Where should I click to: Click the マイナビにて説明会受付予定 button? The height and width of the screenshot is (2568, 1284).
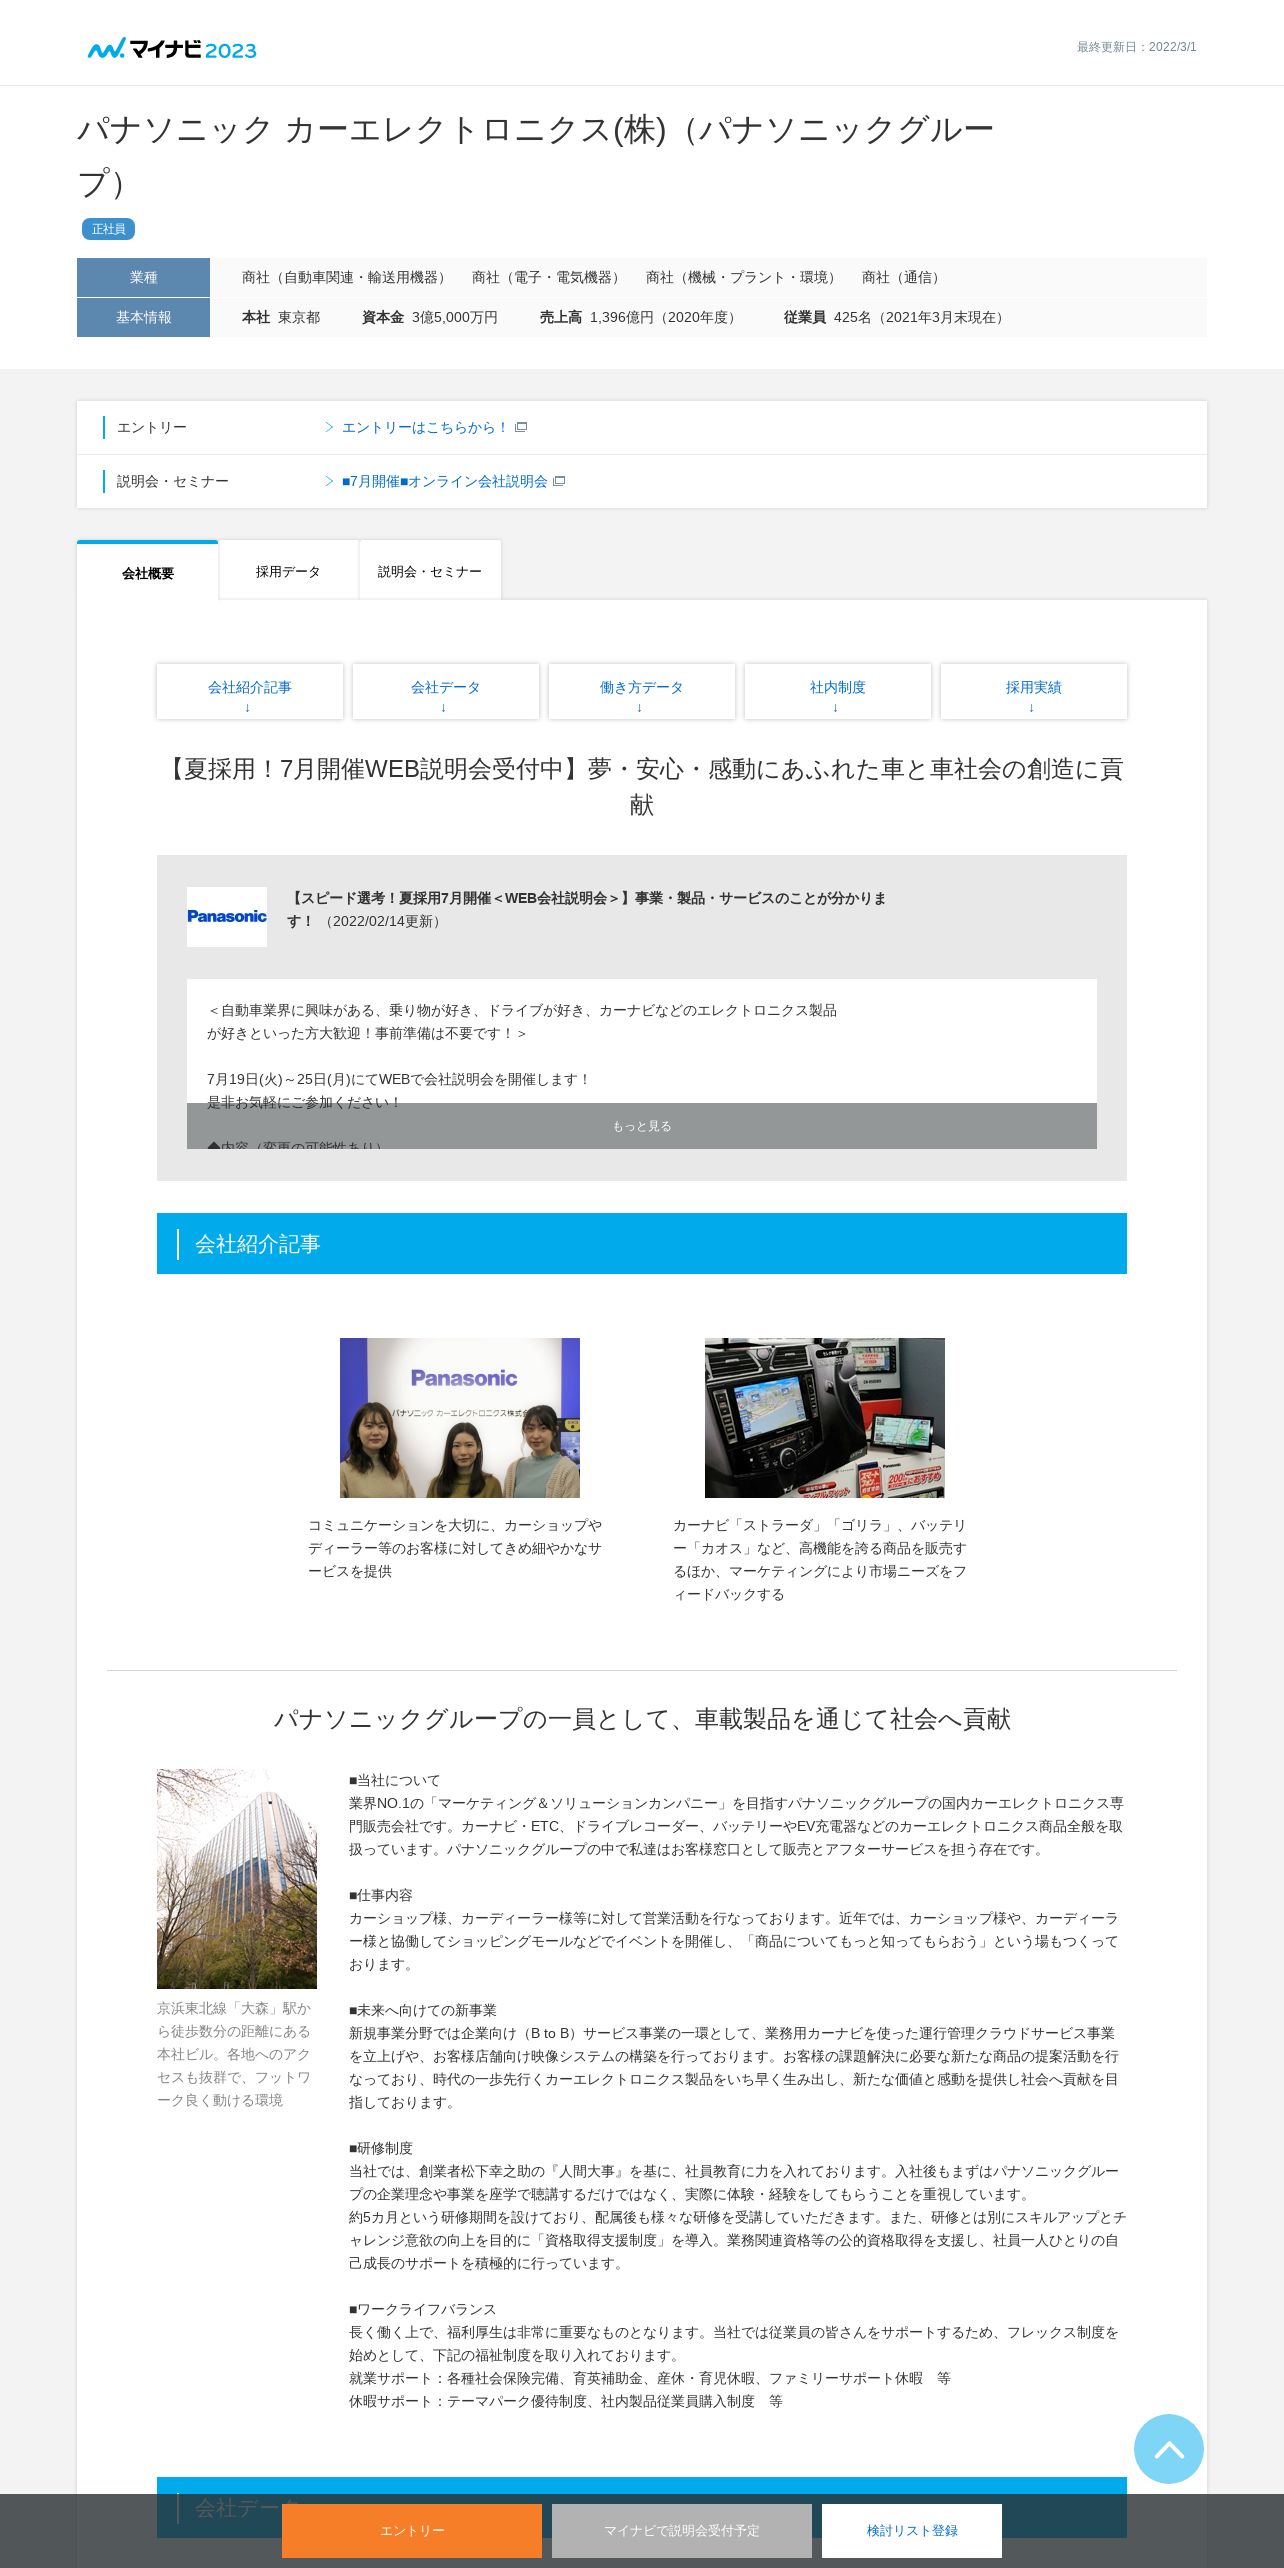(x=682, y=2530)
